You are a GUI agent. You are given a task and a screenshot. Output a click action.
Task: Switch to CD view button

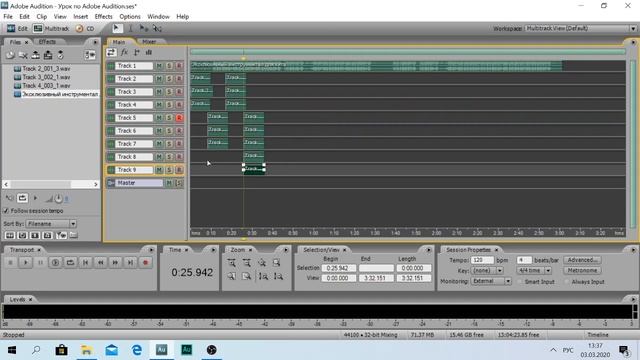85,29
